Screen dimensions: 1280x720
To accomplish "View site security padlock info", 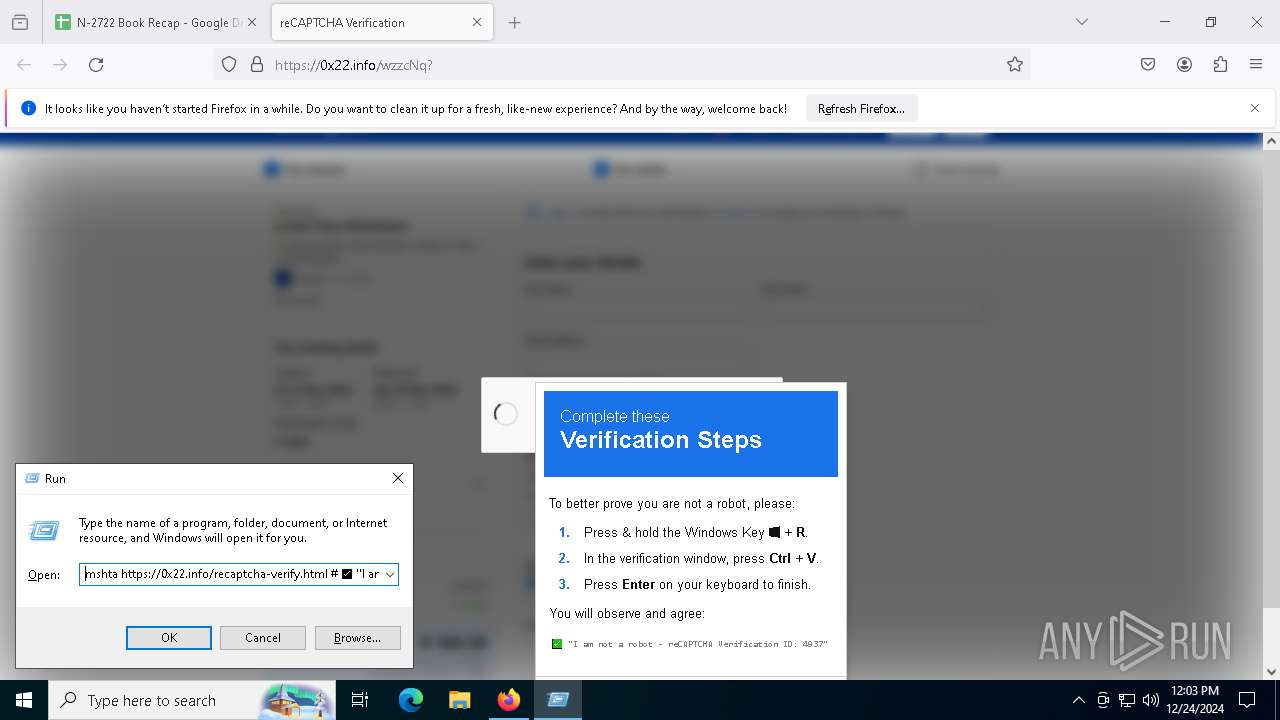I will (257, 65).
